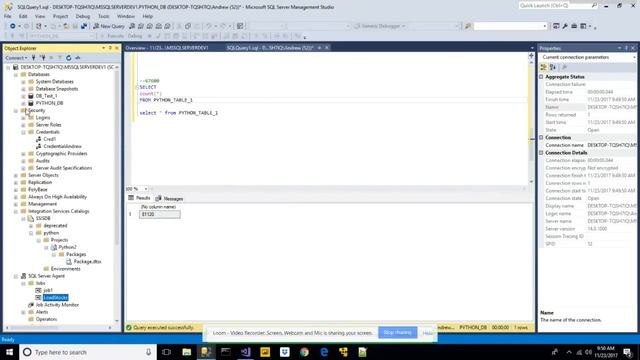The height and width of the screenshot is (360, 640).
Task: Select the DB_Test_1 database
Action: 47,96
